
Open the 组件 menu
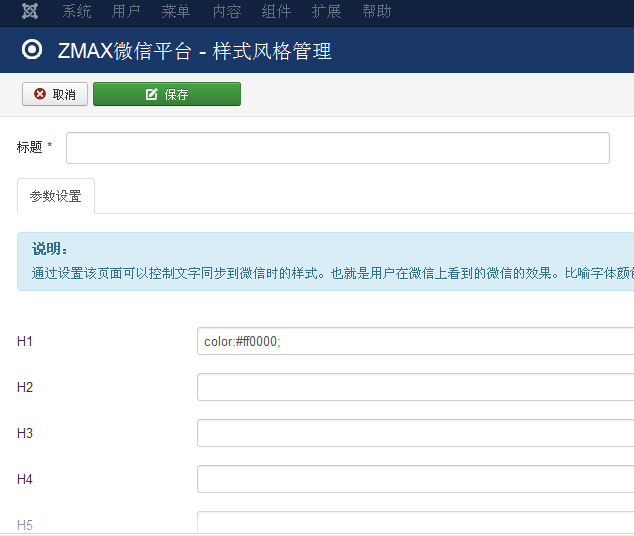coord(276,11)
